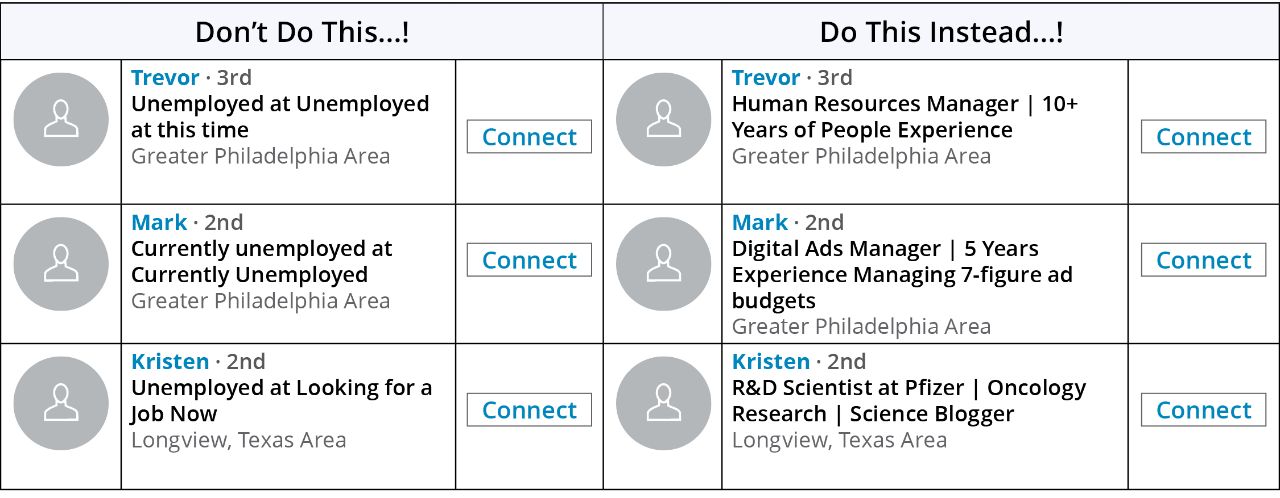Click Trevor's avatar in the Don't Do This column
The width and height of the screenshot is (1280, 498).
pyautogui.click(x=61, y=120)
